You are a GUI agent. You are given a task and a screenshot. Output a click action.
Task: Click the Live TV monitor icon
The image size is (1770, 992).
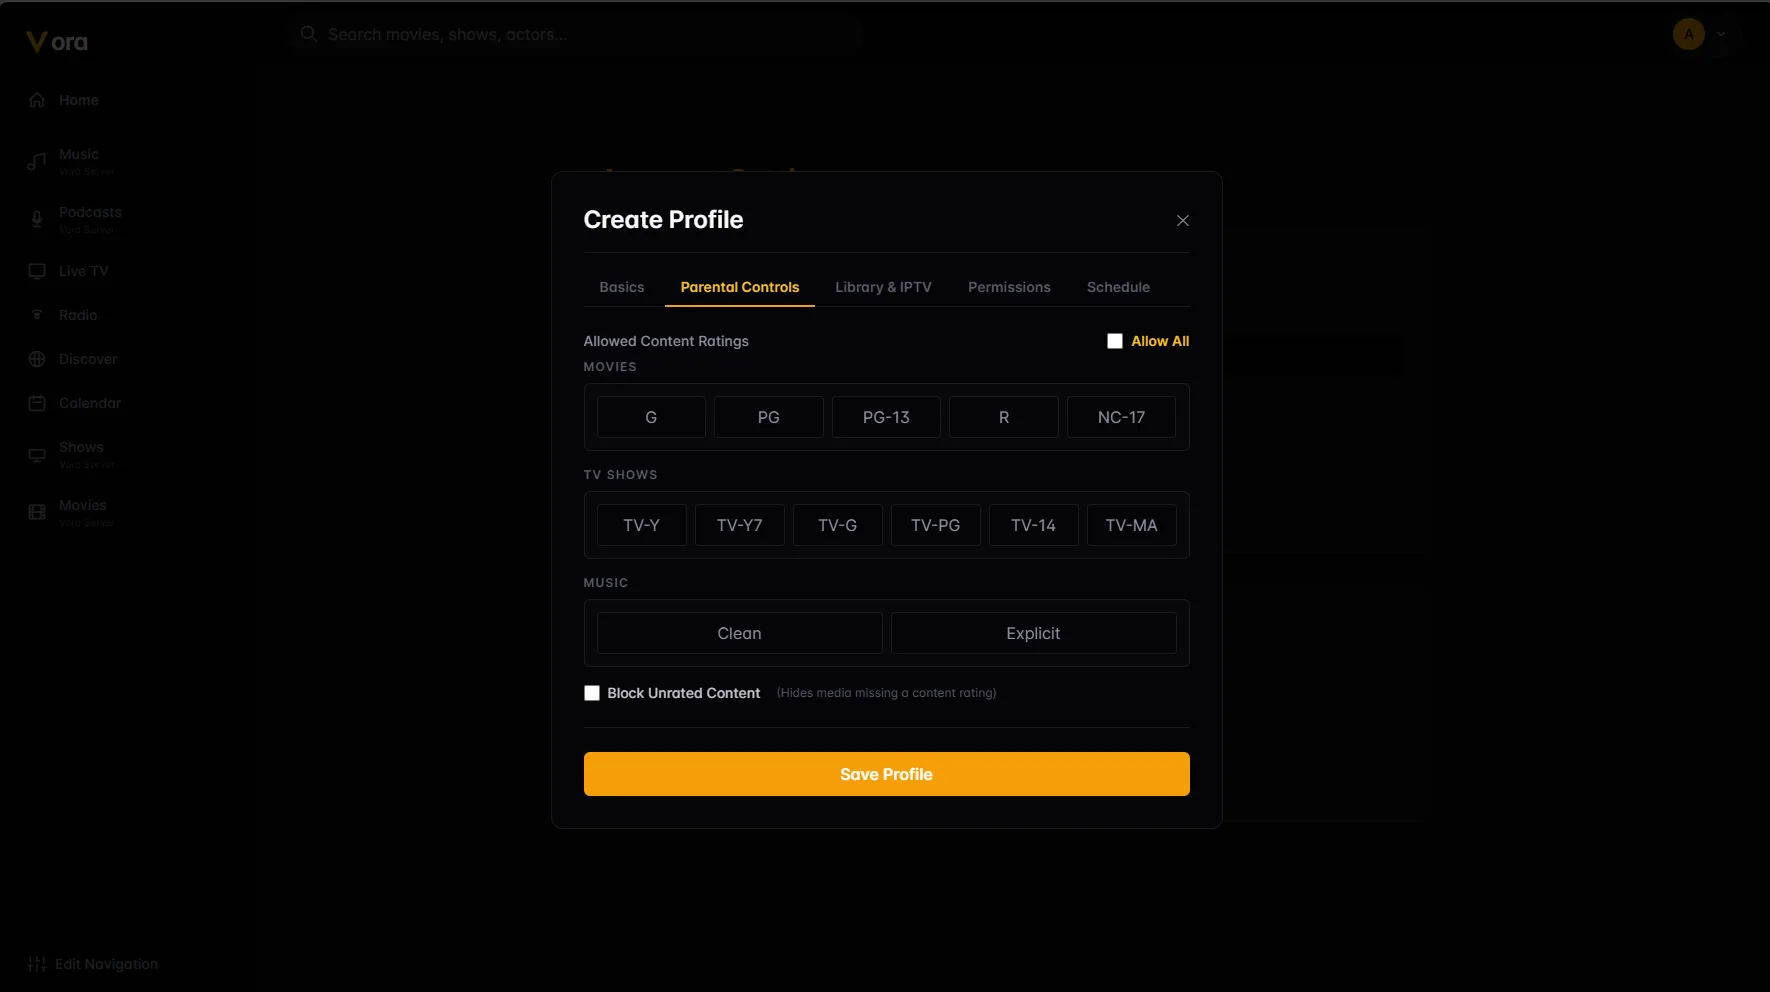coord(37,271)
